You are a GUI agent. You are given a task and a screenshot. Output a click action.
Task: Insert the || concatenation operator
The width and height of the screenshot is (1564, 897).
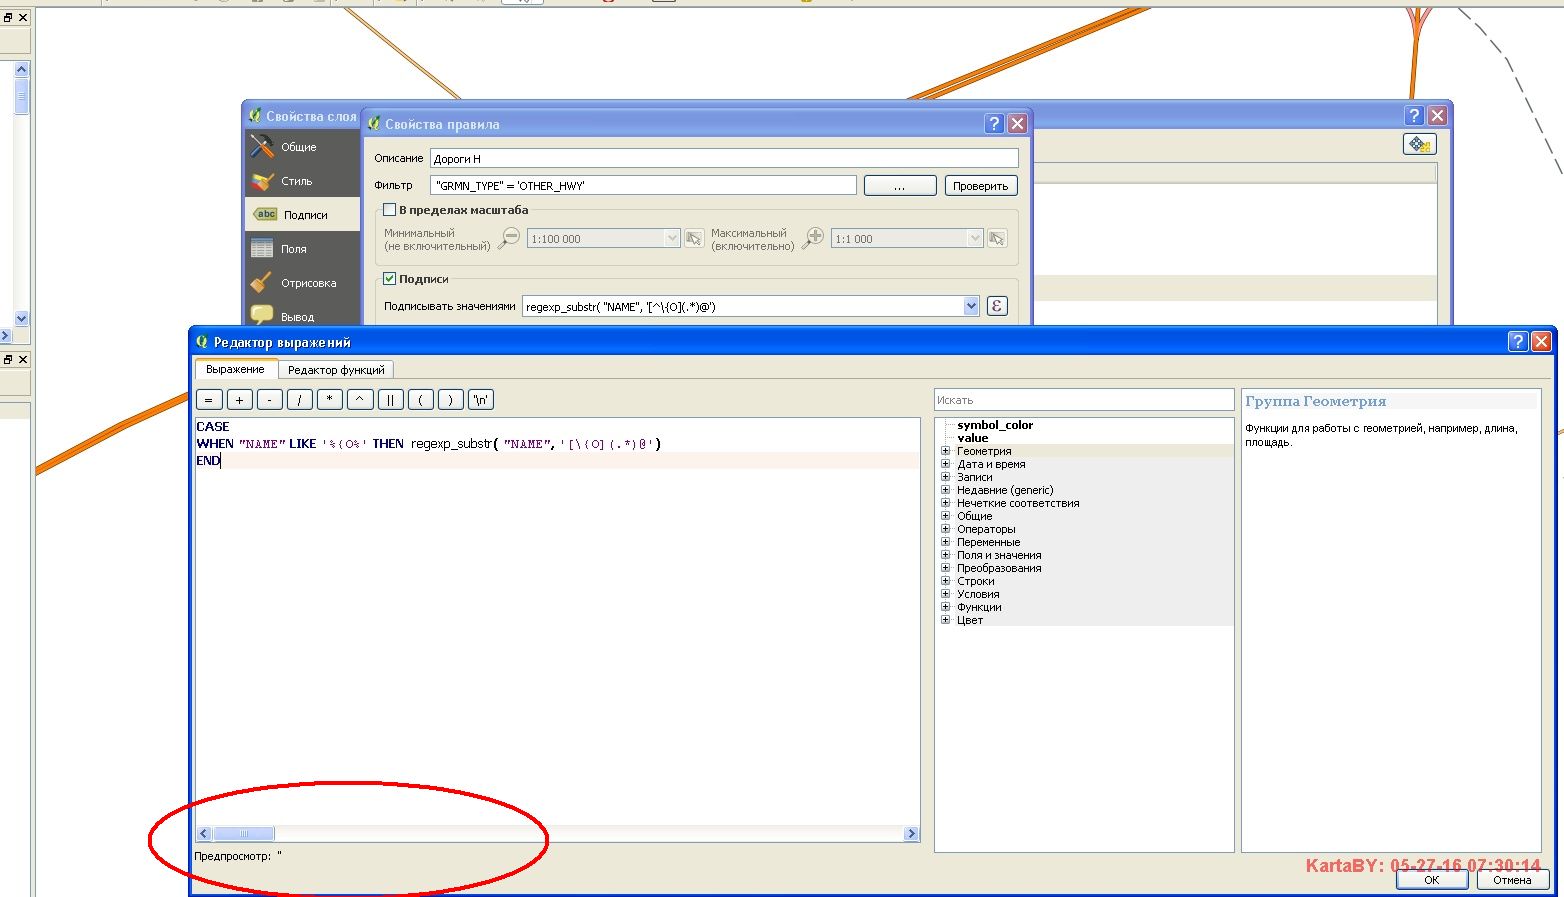point(390,399)
